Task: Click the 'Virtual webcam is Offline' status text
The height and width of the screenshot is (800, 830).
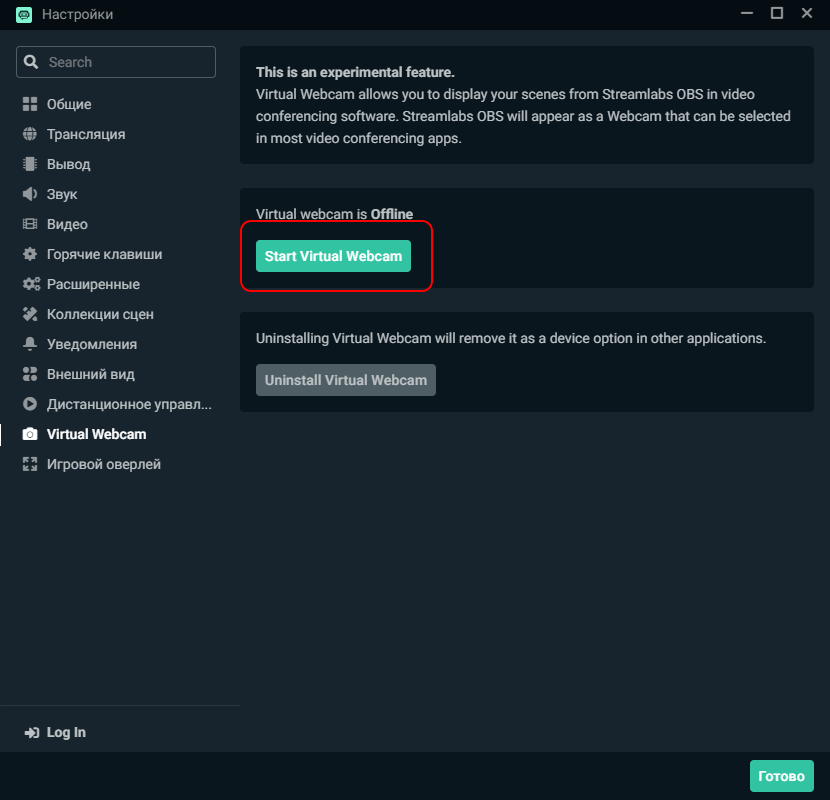Action: [334, 214]
